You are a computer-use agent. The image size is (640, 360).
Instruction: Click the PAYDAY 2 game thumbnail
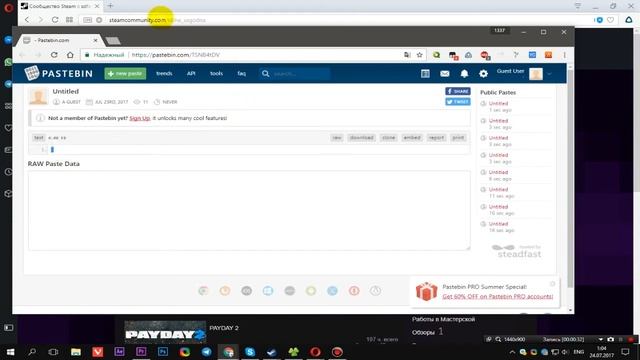[165, 332]
